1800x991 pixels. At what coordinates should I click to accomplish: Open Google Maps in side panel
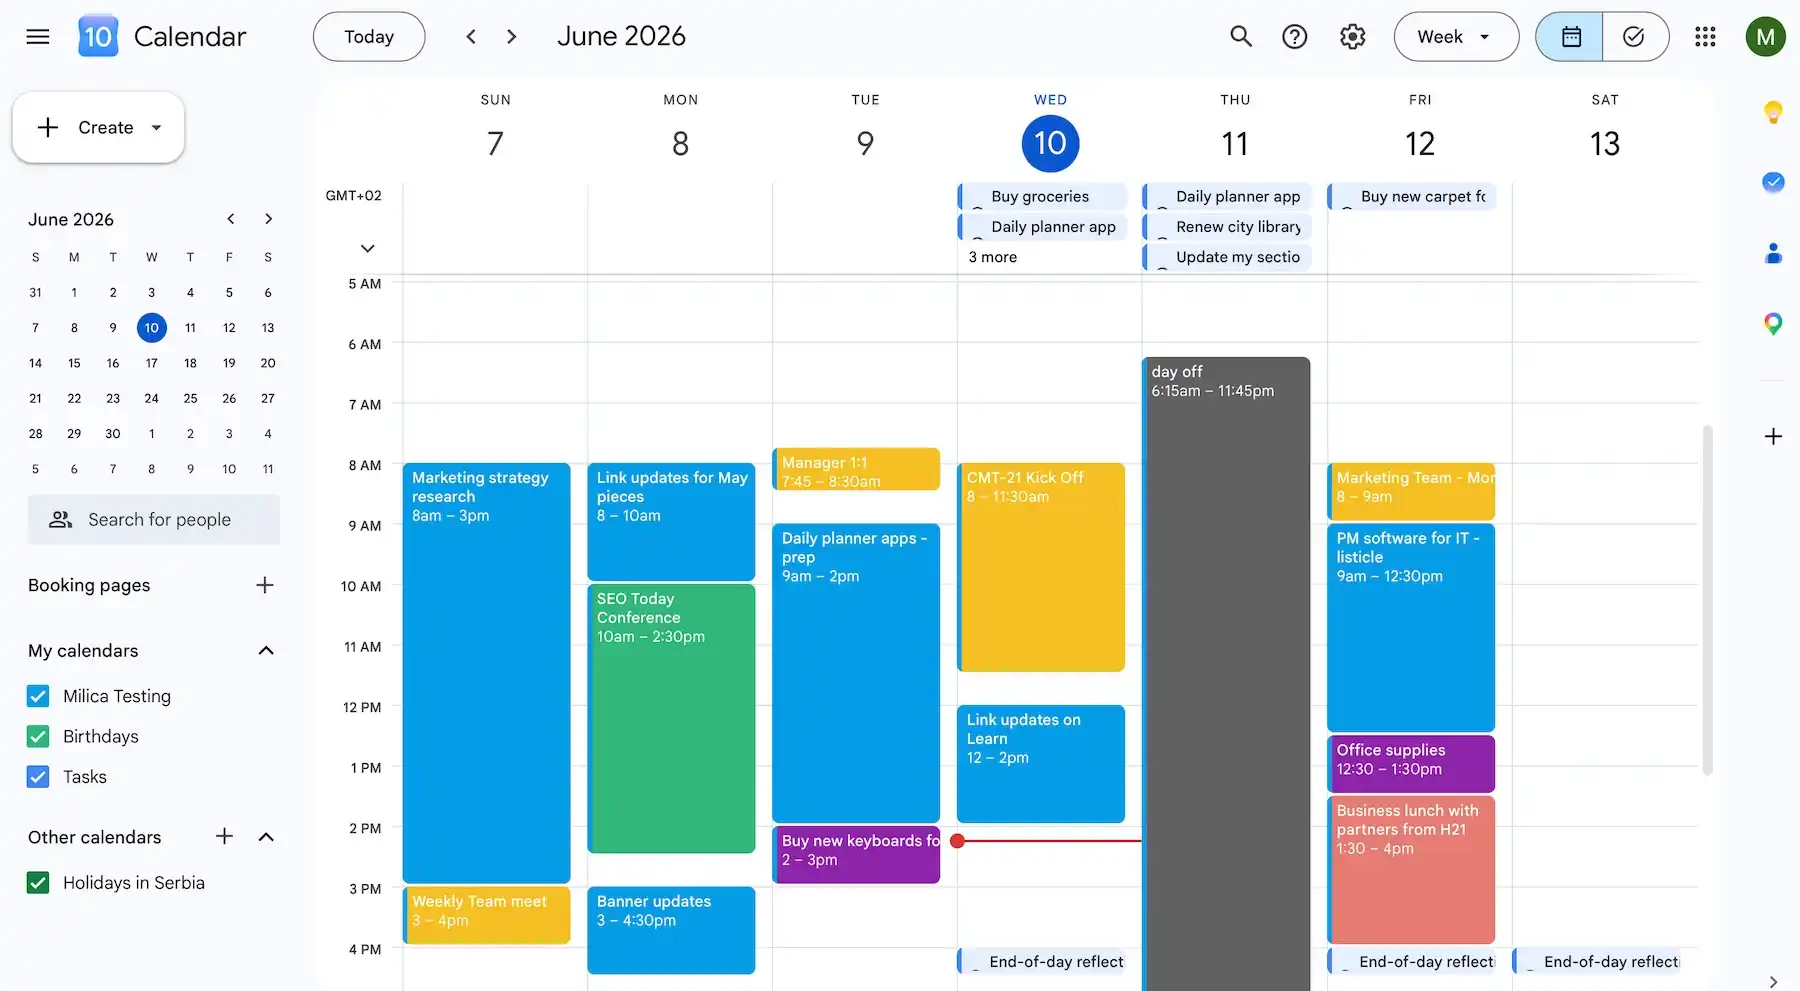[x=1773, y=324]
